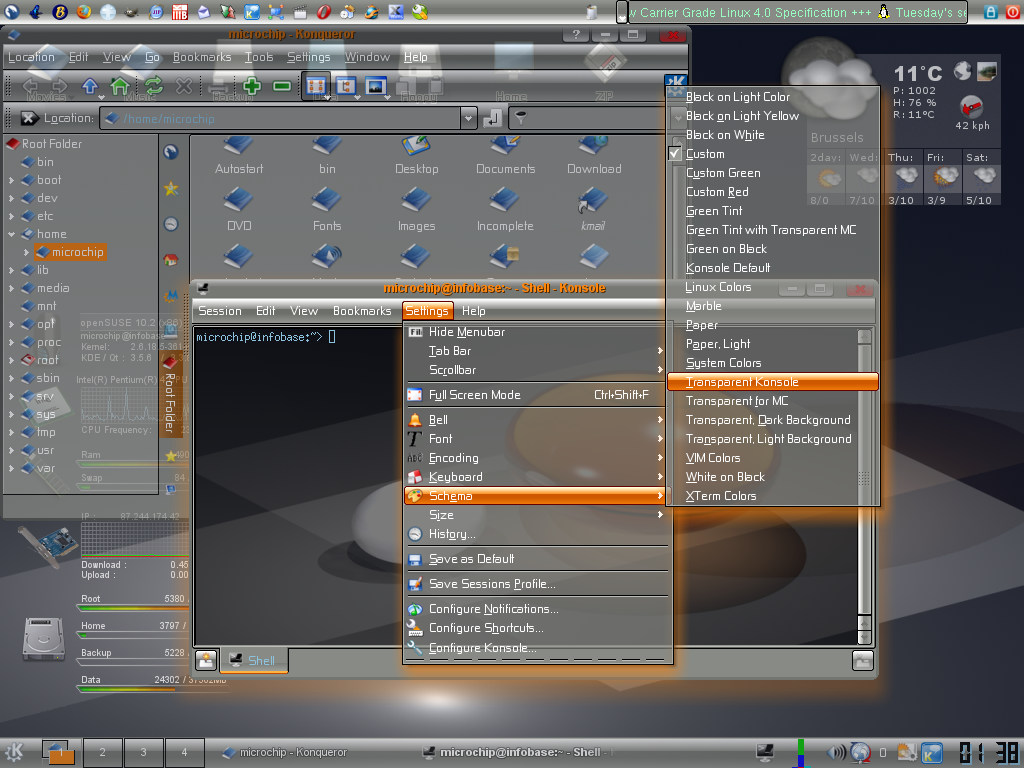The height and width of the screenshot is (768, 1024).
Task: Toggle the Custom schema checkmark
Action: click(675, 154)
